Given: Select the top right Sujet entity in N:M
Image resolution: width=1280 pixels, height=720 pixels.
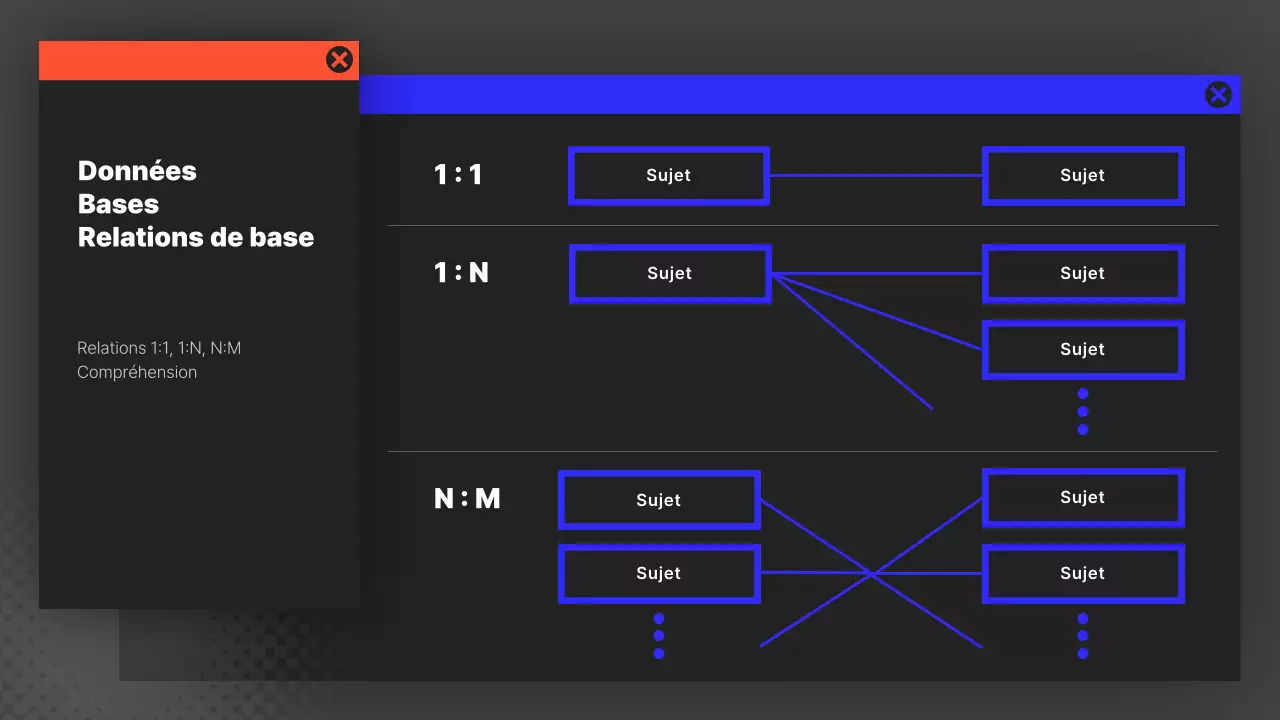Looking at the screenshot, I should (1083, 497).
